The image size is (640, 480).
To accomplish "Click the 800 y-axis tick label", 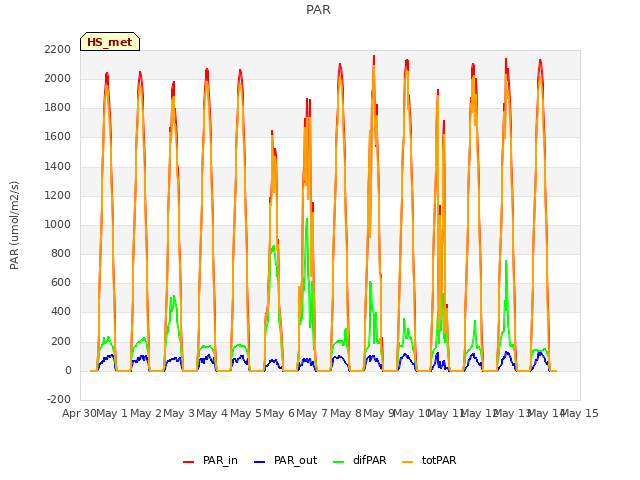I will (x=61, y=253).
